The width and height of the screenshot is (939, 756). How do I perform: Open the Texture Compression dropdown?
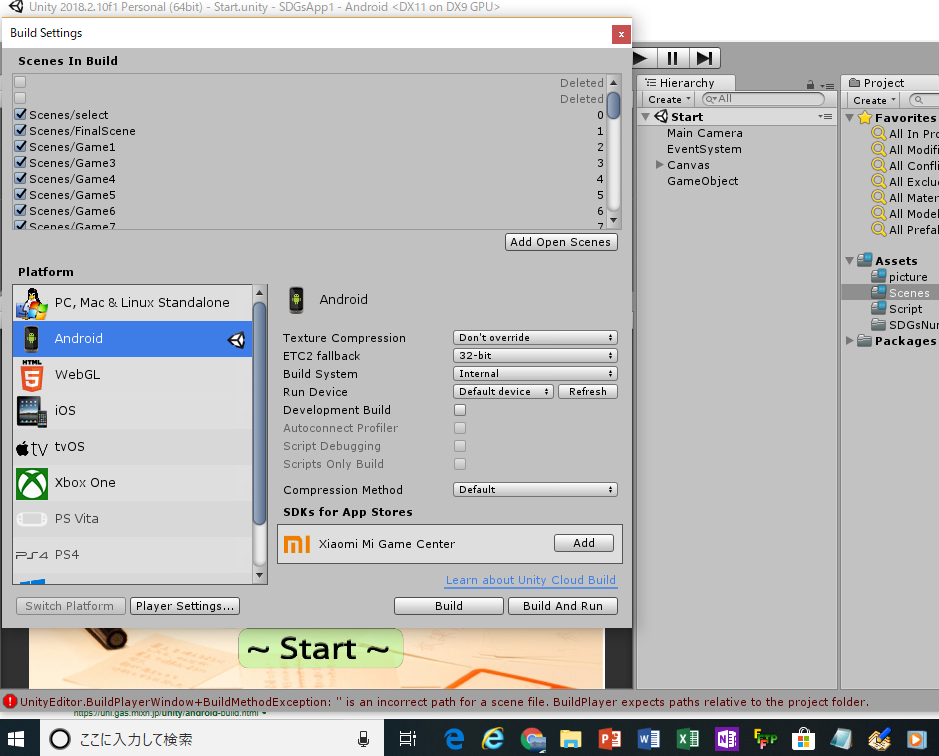535,337
